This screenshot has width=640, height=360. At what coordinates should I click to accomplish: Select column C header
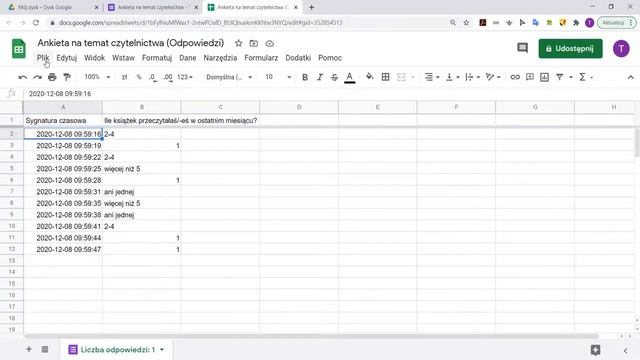click(x=220, y=107)
